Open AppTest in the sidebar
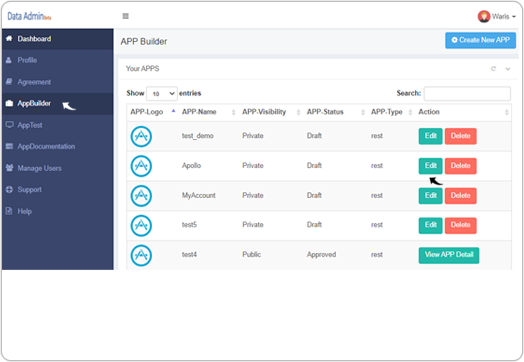Viewport: 524px width, 362px height. coord(57,125)
